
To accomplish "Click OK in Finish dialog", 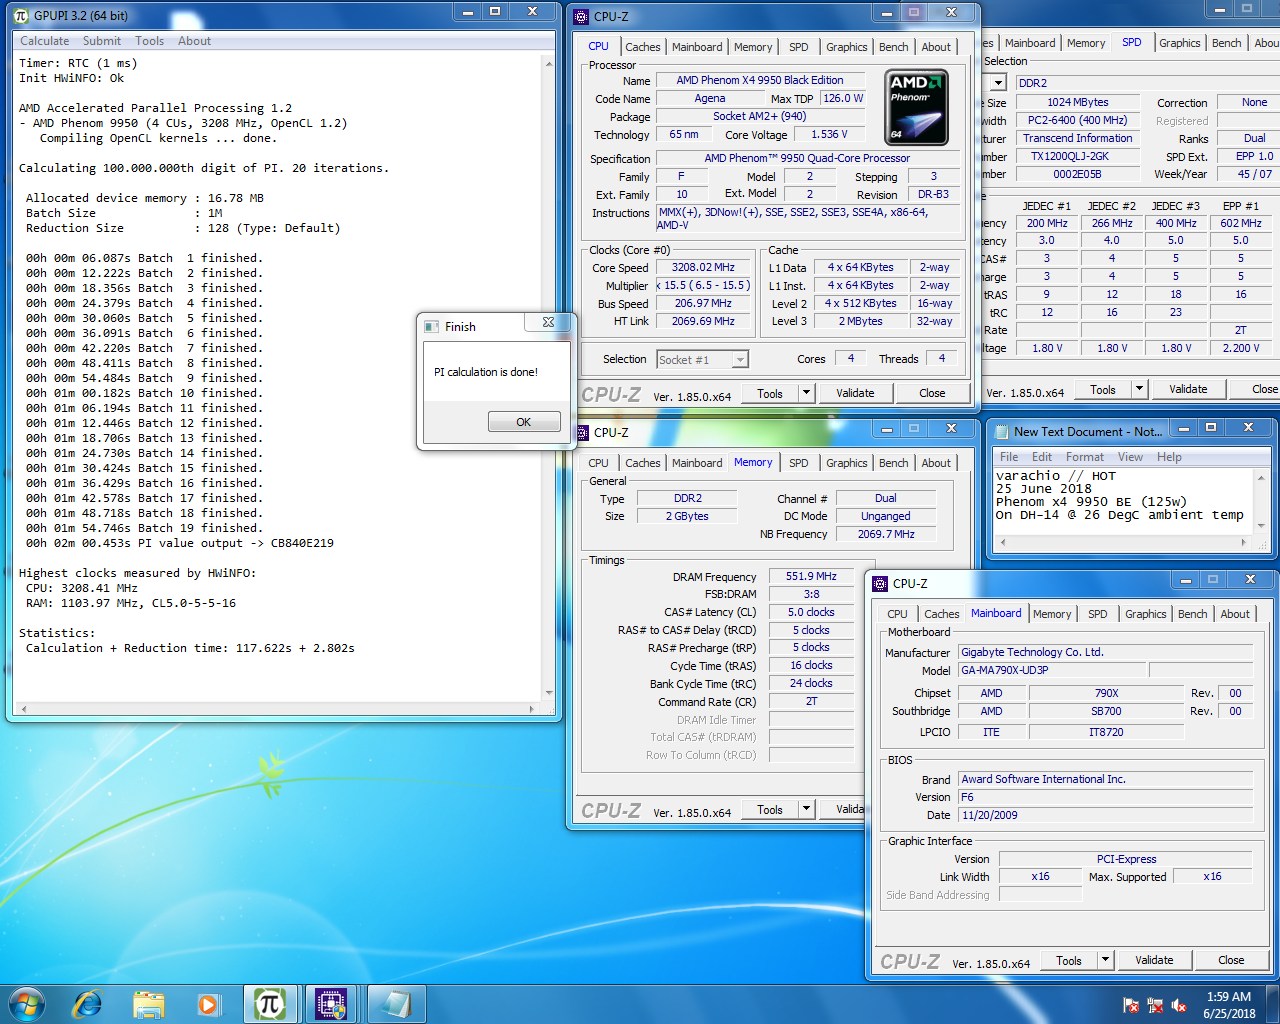I will [523, 422].
